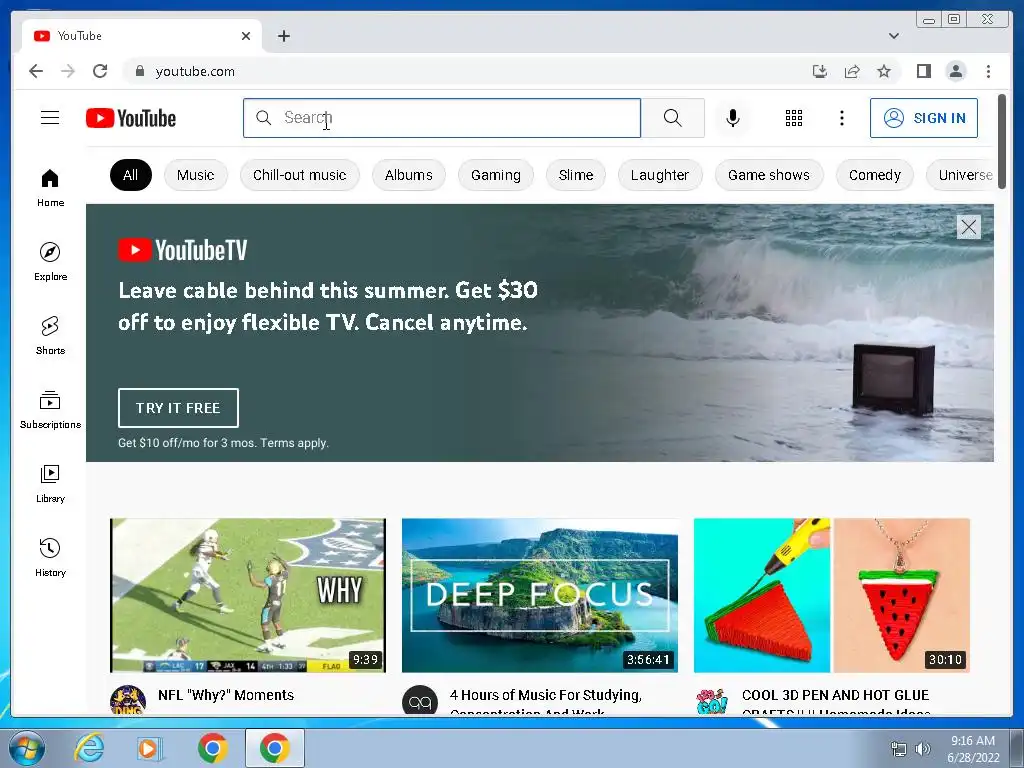Click the SIGN IN button
Screen dimensions: 1024x768
pyautogui.click(x=923, y=118)
